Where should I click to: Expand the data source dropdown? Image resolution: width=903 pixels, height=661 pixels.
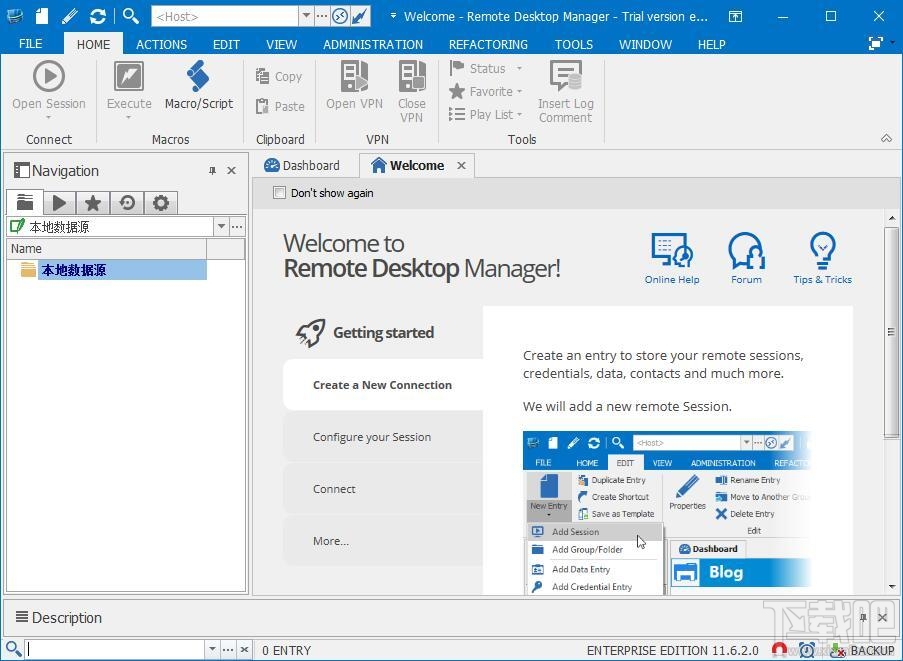pos(220,227)
